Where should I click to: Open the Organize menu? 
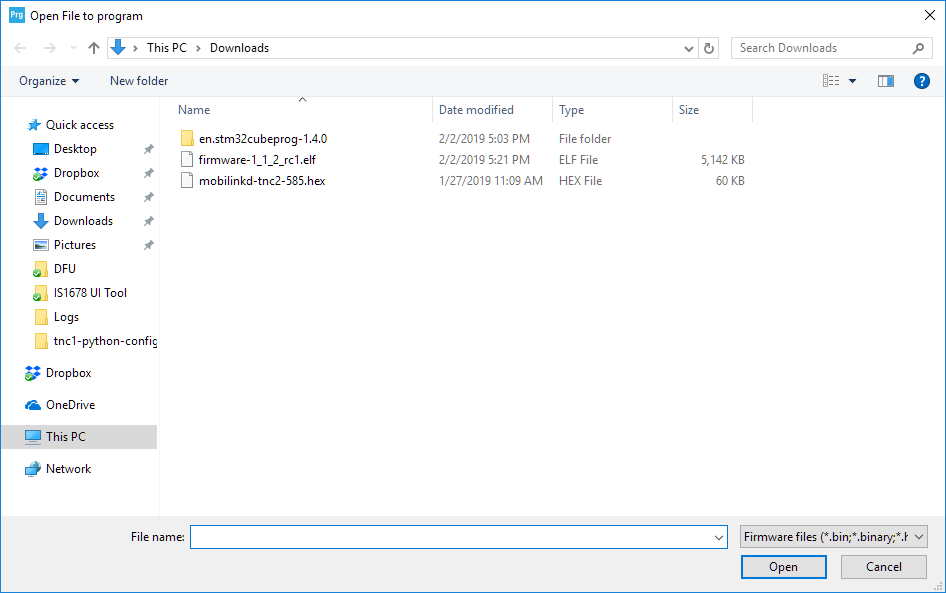click(x=49, y=81)
